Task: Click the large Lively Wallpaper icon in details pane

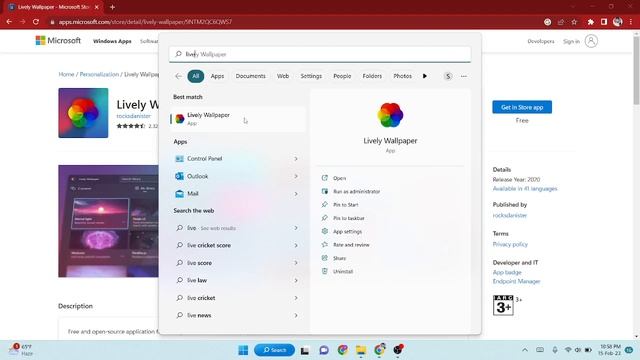Action: pyautogui.click(x=390, y=115)
